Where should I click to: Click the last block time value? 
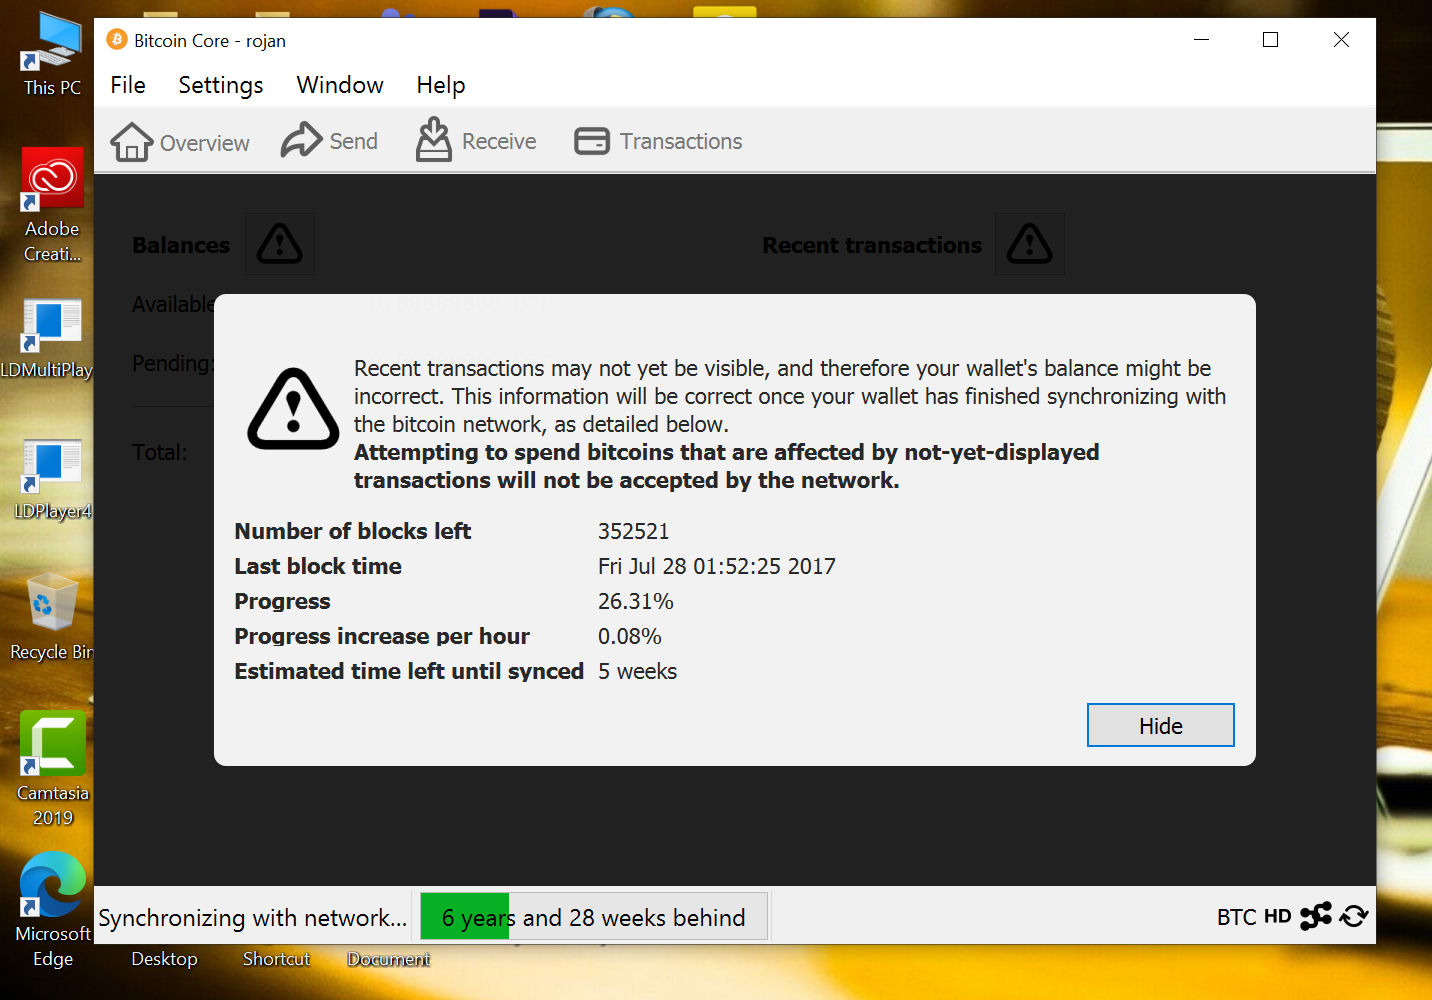tap(717, 566)
